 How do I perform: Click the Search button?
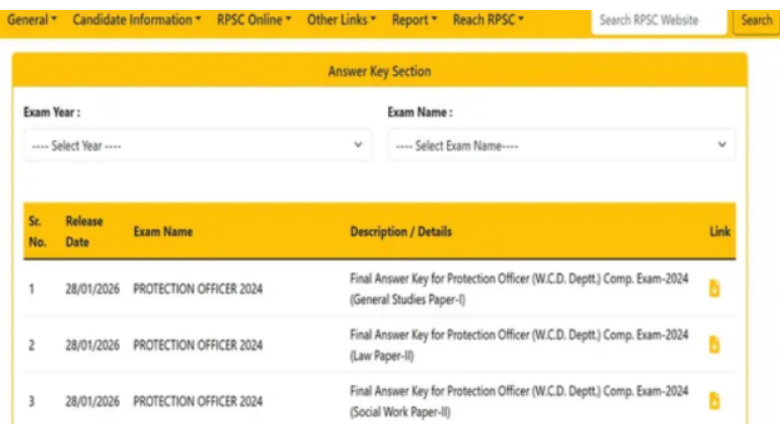click(756, 20)
